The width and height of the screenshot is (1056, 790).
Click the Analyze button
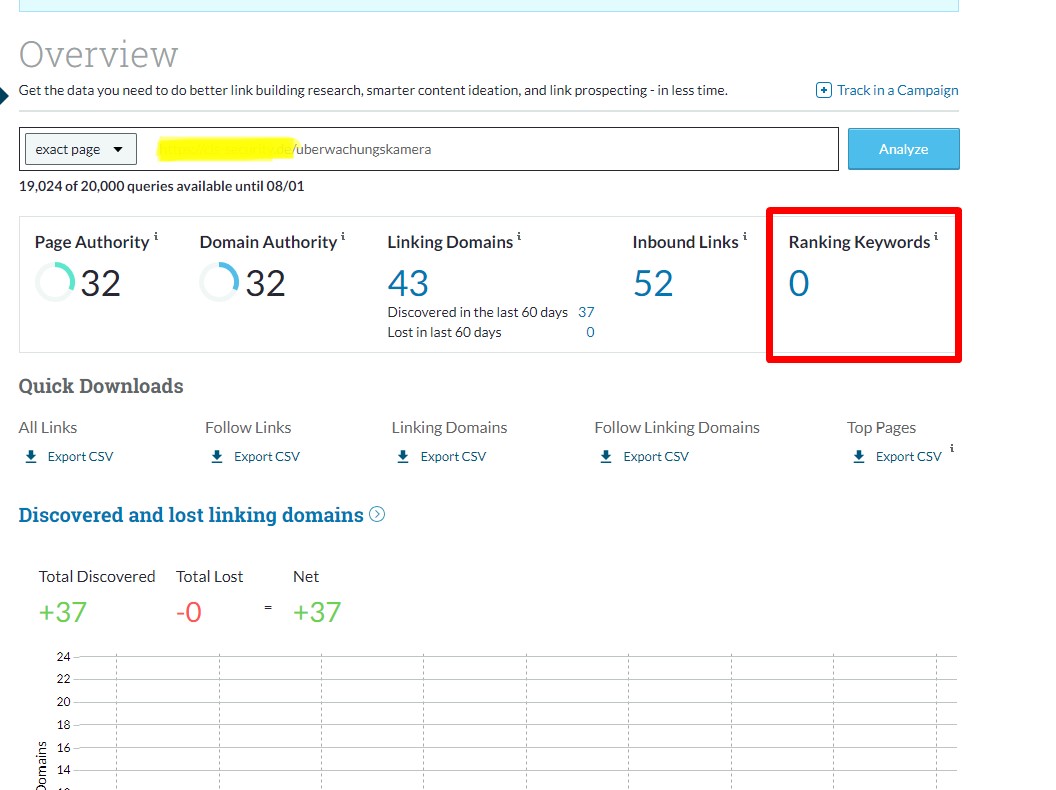coord(903,149)
